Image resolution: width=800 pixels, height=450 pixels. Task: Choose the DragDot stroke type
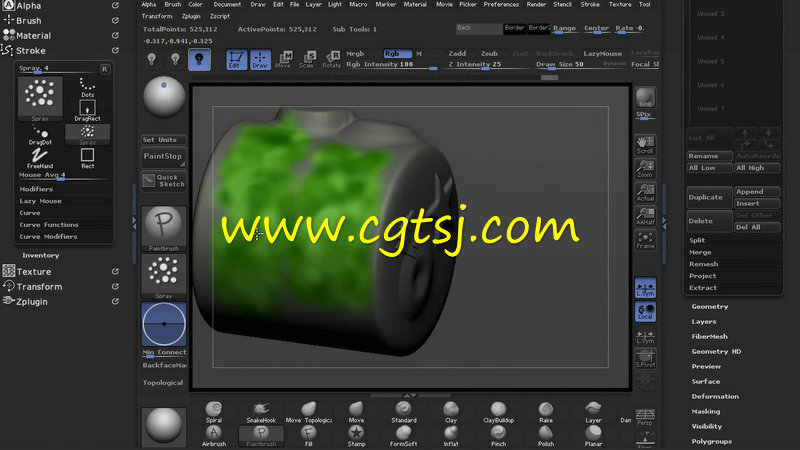[x=40, y=135]
